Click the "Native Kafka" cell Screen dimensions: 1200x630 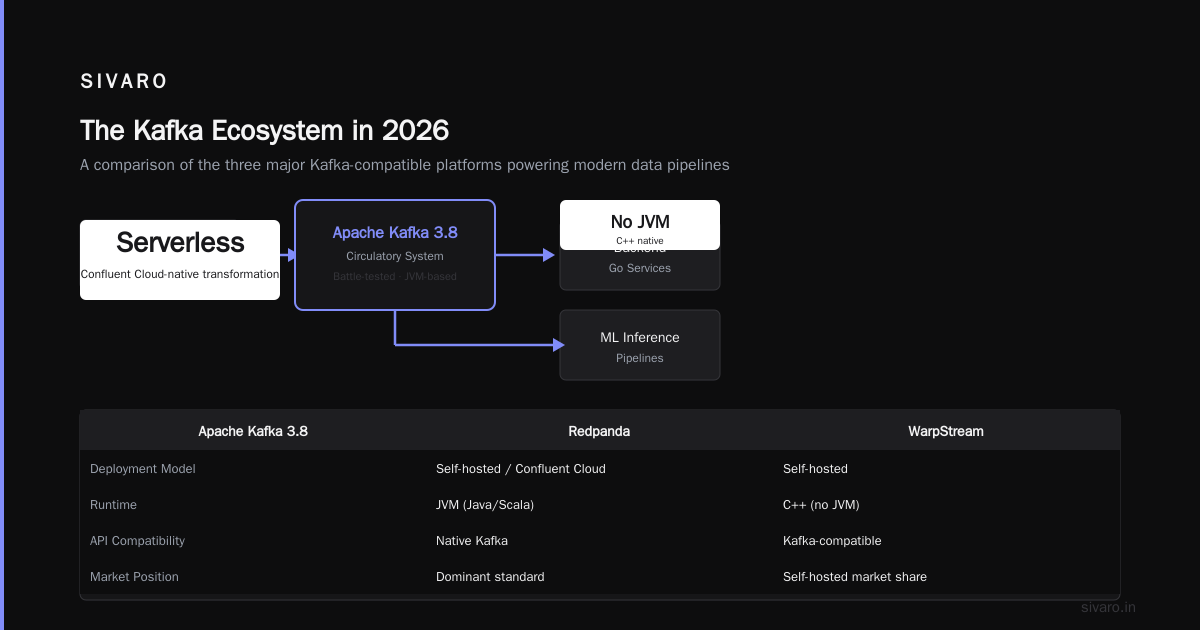click(472, 541)
